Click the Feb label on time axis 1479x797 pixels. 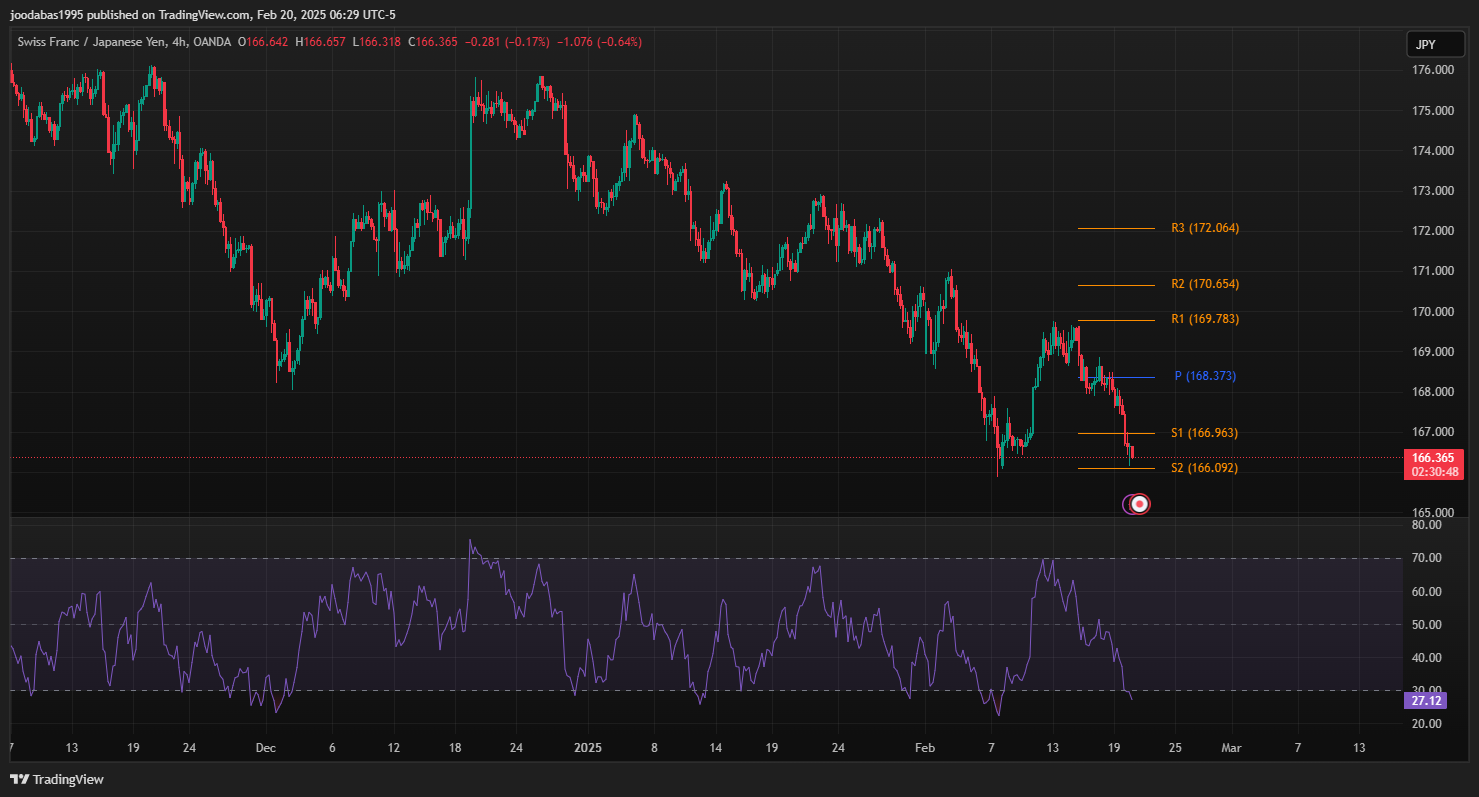pyautogui.click(x=928, y=747)
